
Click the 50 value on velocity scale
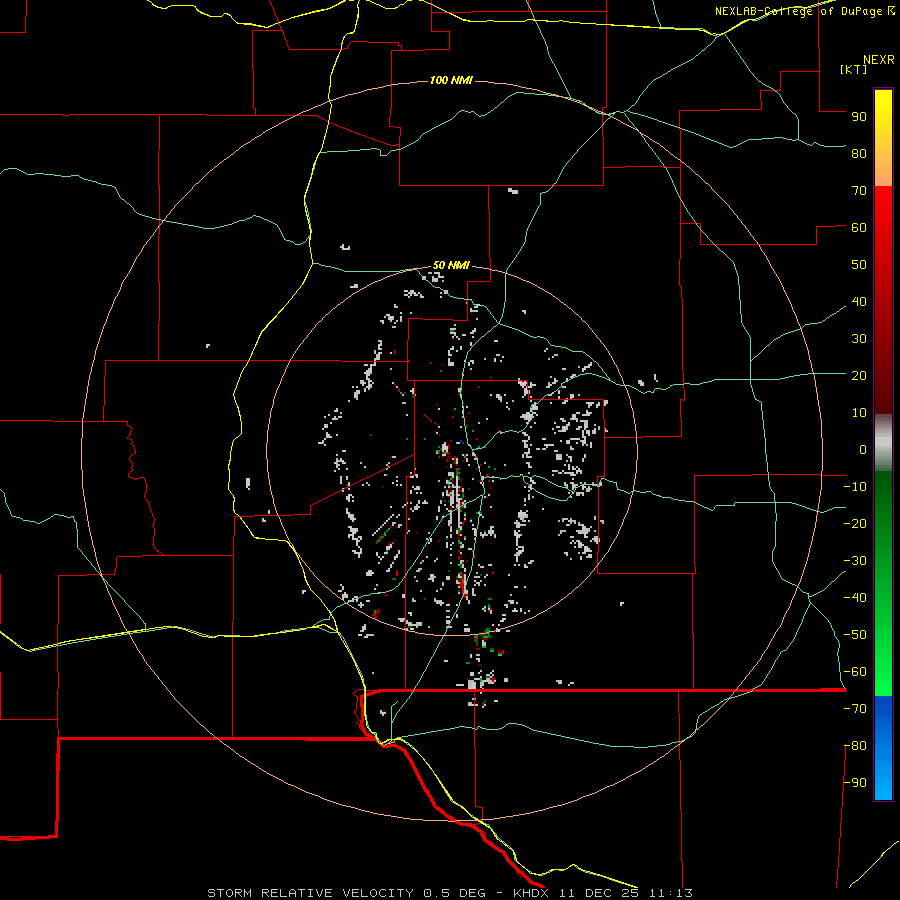(x=859, y=265)
